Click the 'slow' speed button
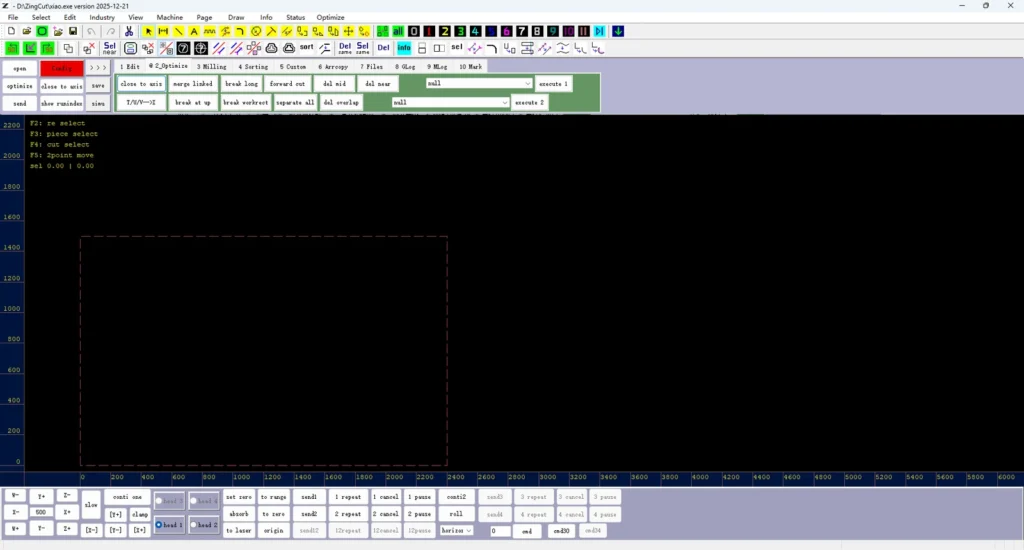This screenshot has width=1024, height=550. coord(91,505)
